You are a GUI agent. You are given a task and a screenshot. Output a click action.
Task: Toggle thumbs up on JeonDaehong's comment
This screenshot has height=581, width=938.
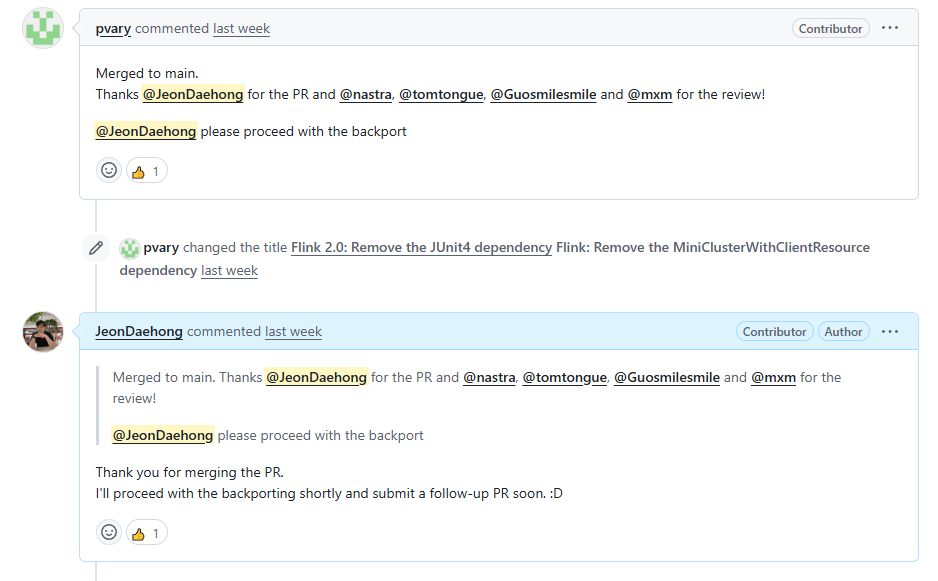point(147,533)
